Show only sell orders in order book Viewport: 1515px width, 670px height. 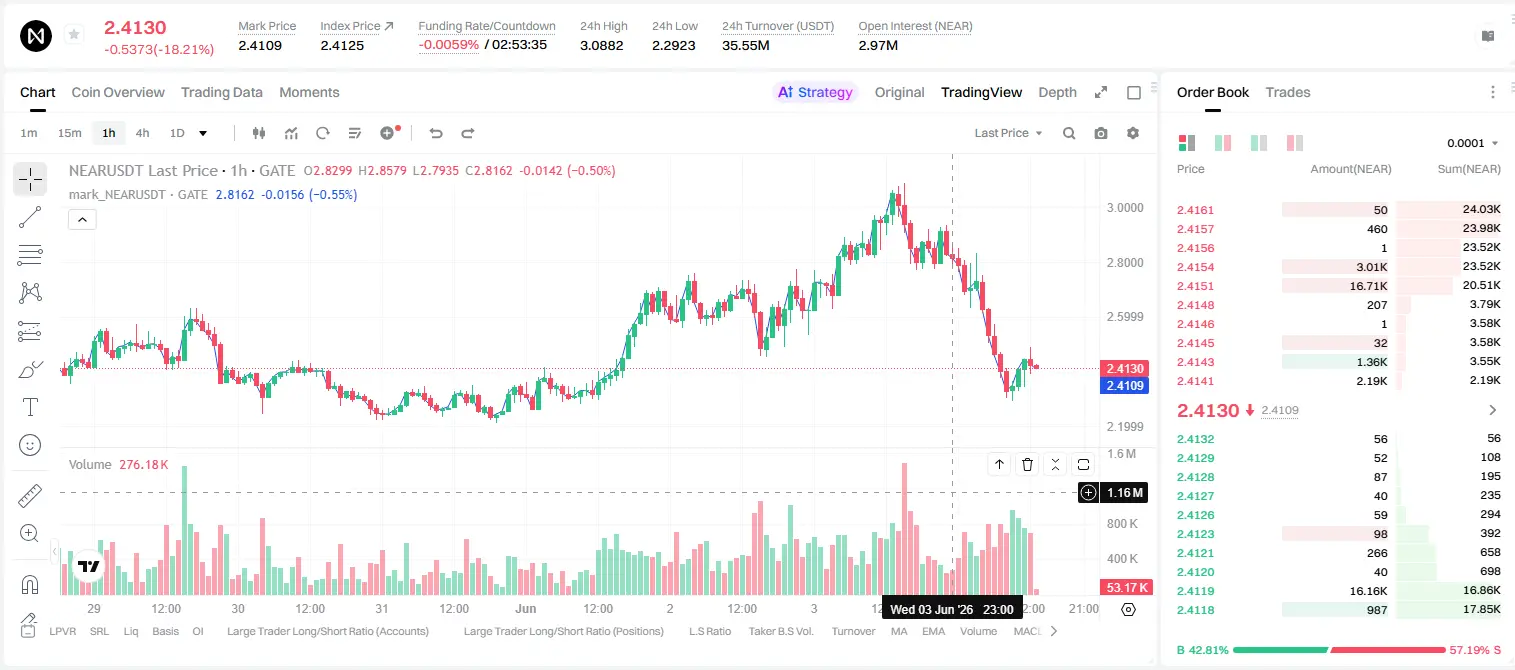pyautogui.click(x=1295, y=143)
